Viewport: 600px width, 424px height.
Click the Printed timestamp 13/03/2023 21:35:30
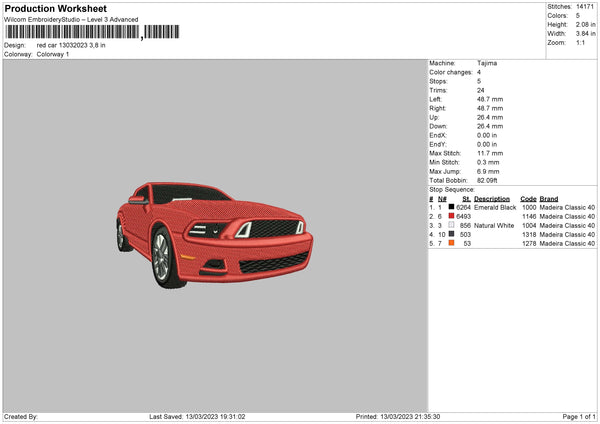click(x=410, y=417)
